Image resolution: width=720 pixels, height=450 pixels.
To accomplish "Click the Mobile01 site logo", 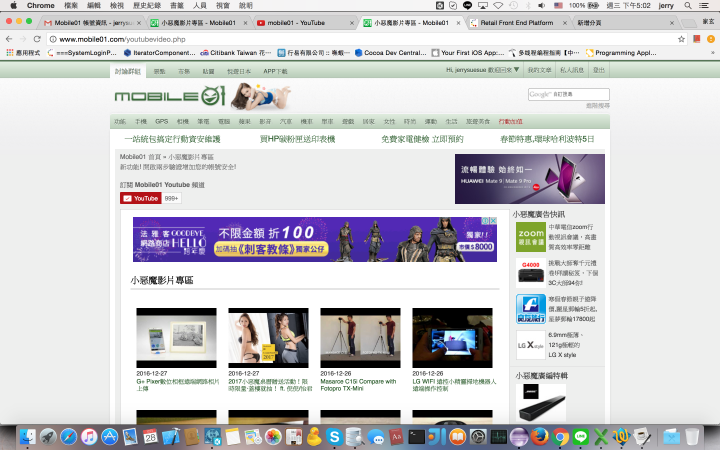I will [x=170, y=96].
